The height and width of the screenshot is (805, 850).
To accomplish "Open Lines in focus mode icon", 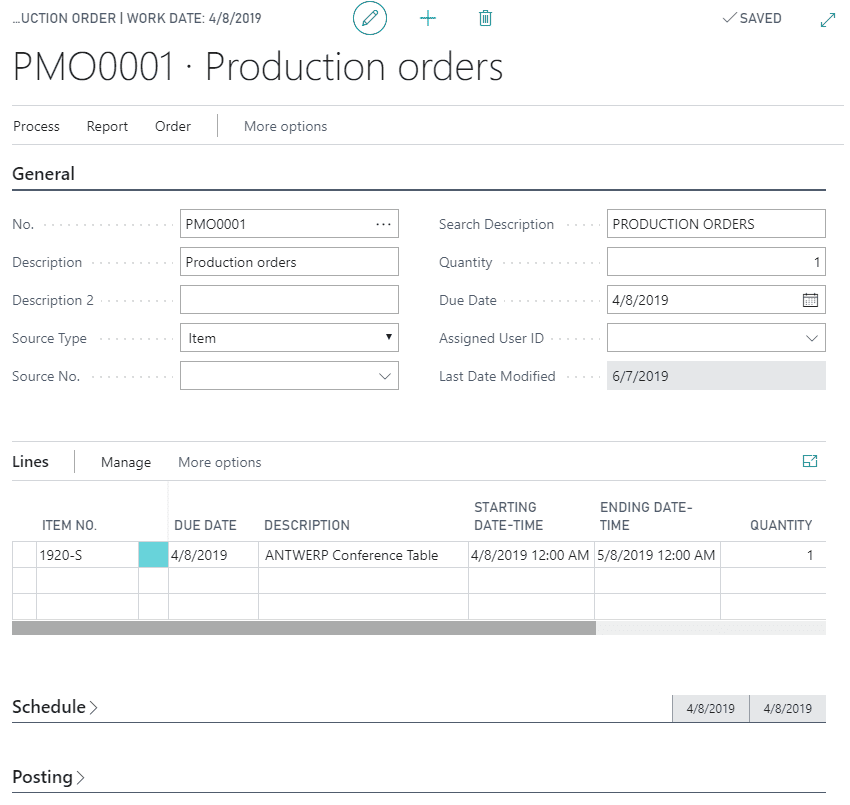I will (x=811, y=461).
